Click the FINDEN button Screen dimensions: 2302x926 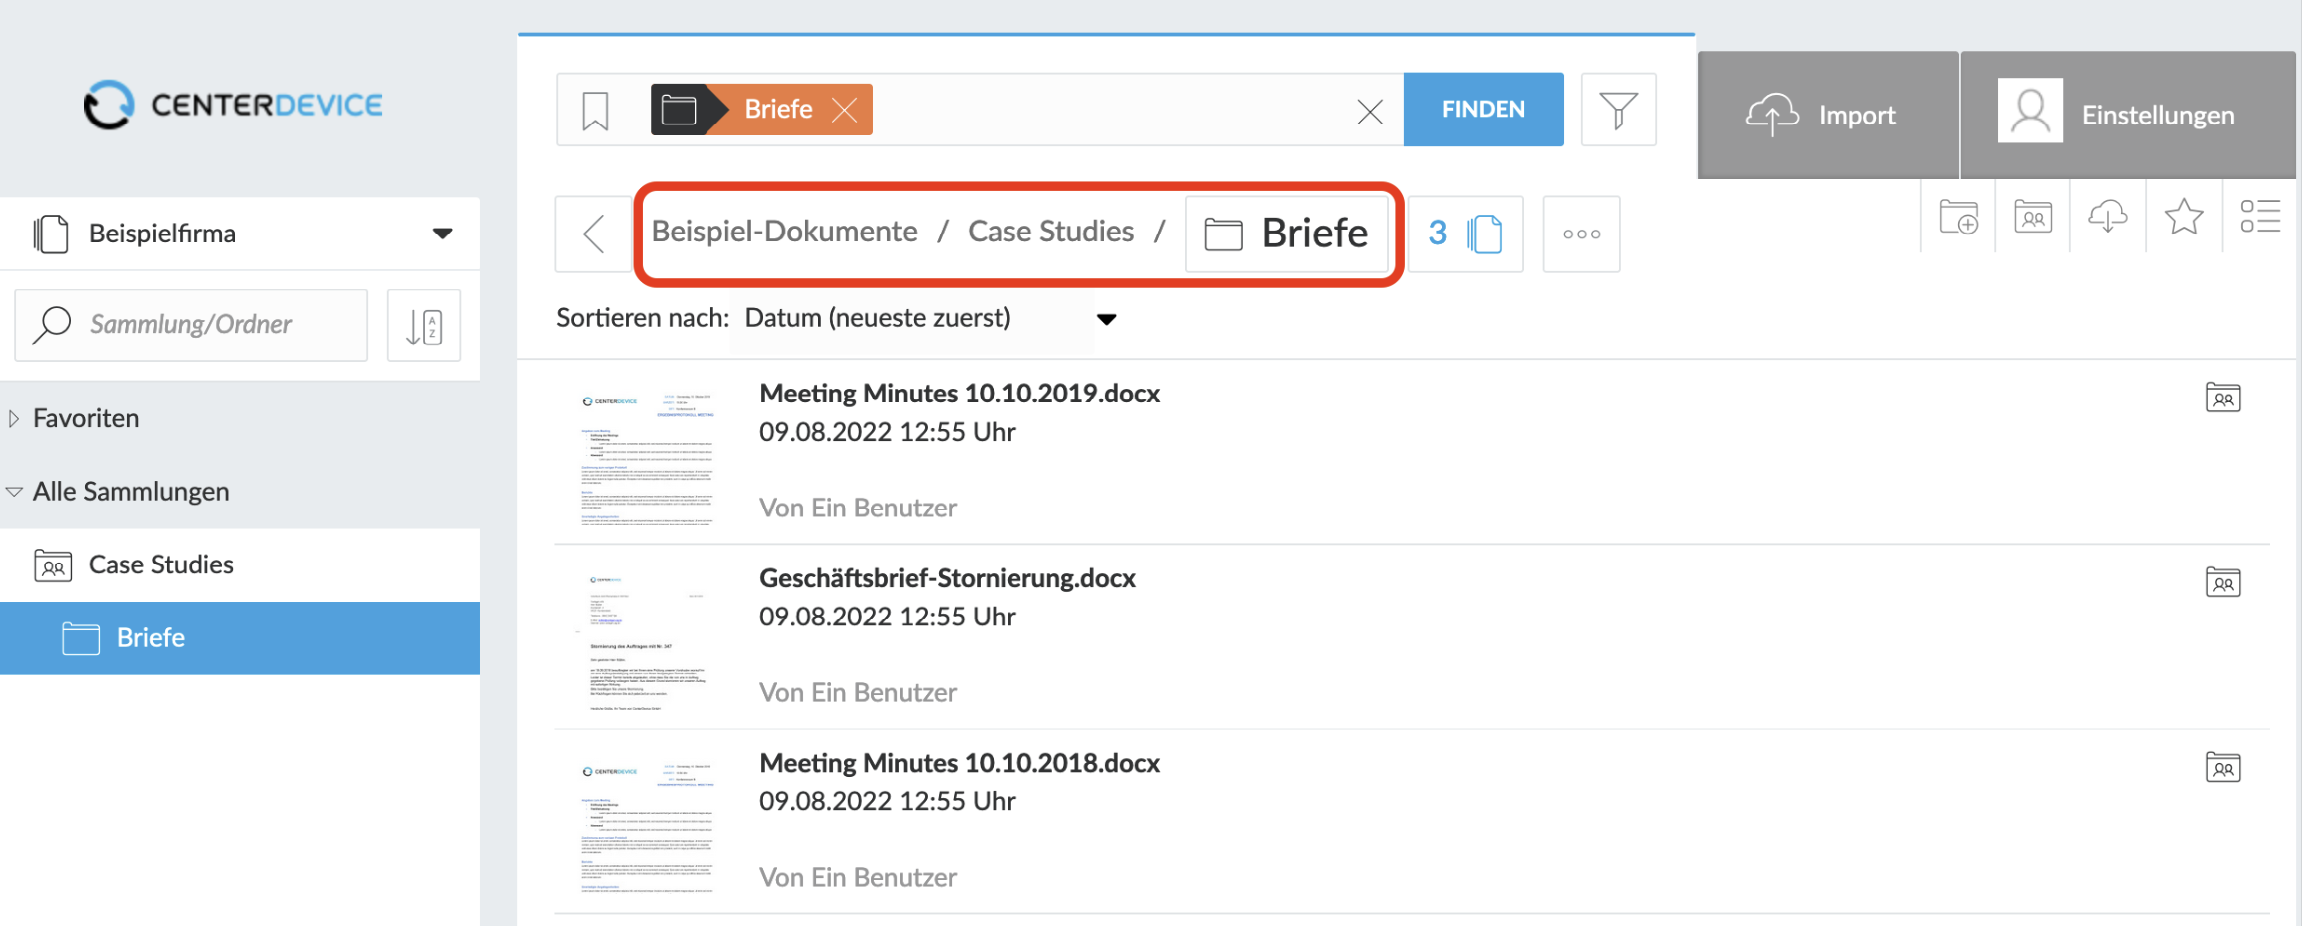(x=1483, y=109)
